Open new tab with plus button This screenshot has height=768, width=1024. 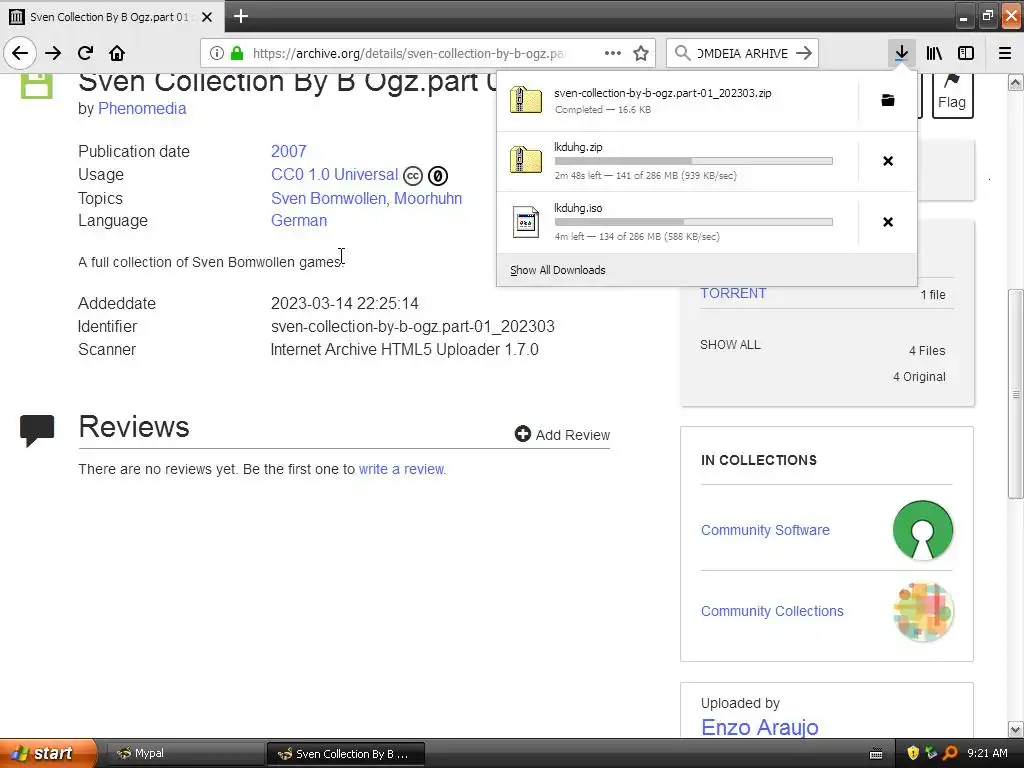pos(240,16)
